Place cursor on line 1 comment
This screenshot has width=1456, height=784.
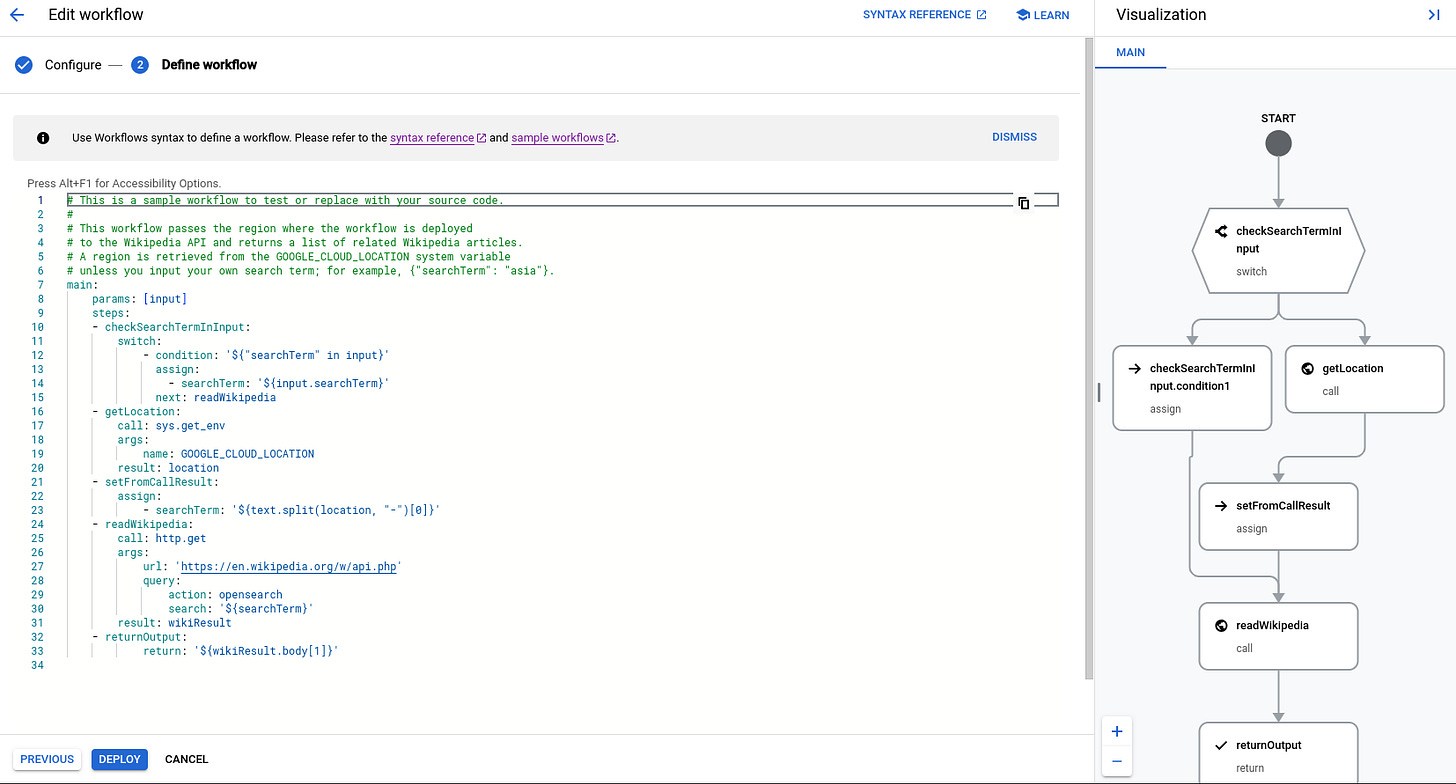pos(285,200)
